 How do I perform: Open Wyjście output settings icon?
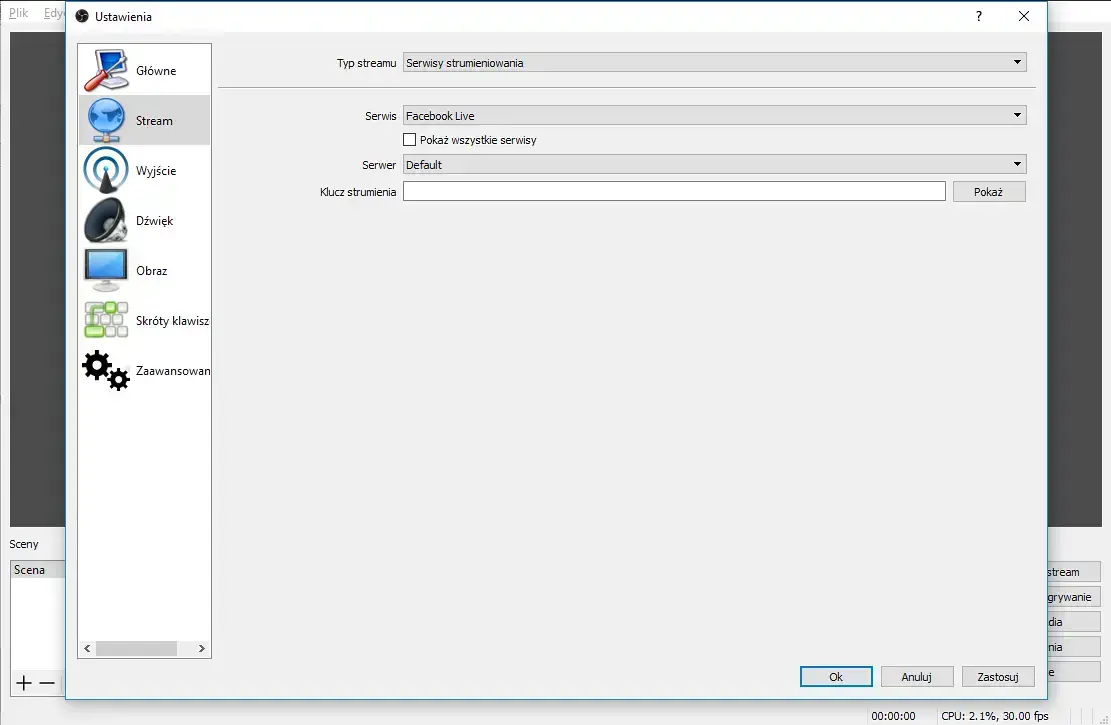105,170
